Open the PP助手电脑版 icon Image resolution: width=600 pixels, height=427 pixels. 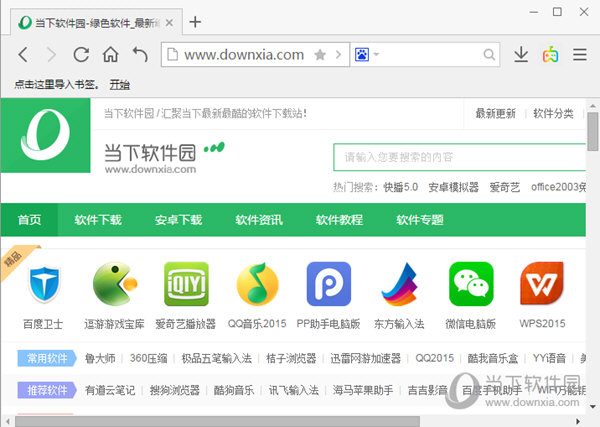coord(329,284)
